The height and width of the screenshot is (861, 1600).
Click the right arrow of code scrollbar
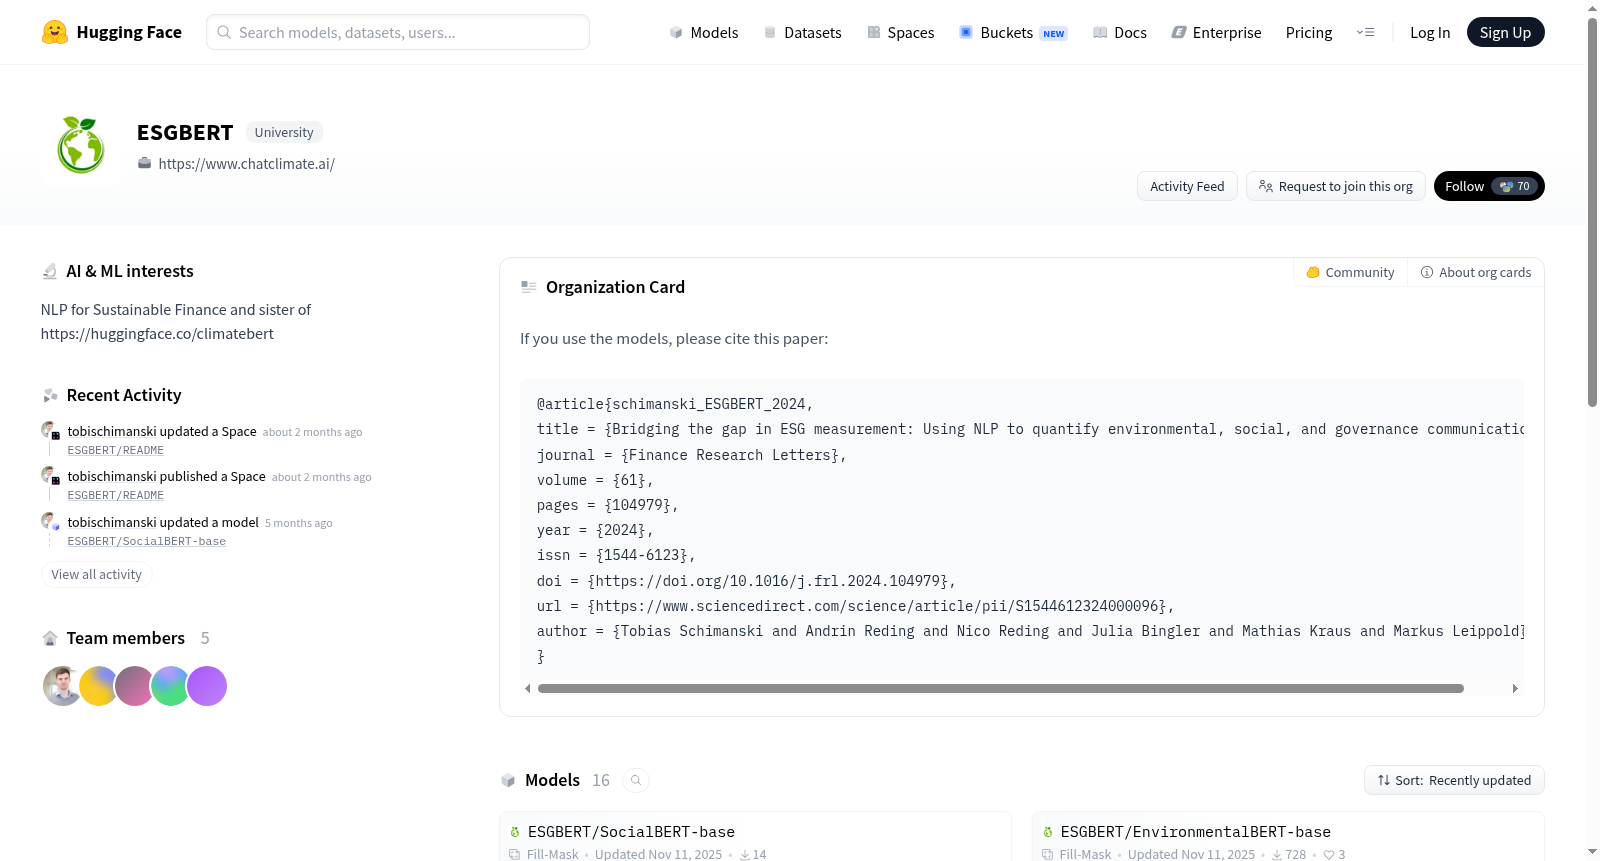click(x=1515, y=688)
